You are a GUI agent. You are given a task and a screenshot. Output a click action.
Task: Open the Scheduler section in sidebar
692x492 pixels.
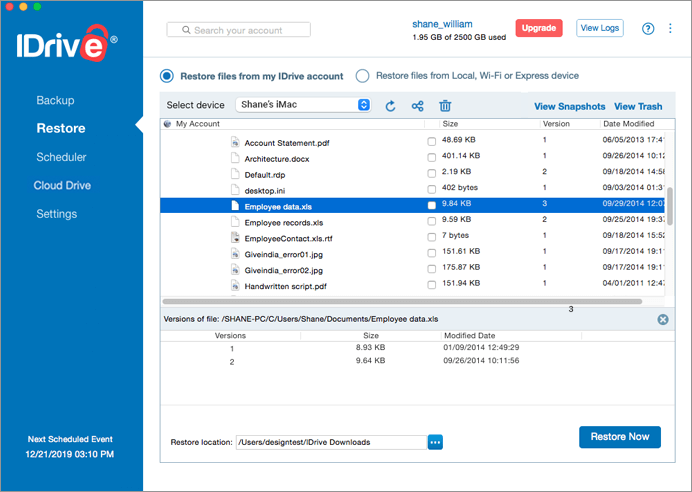point(61,157)
